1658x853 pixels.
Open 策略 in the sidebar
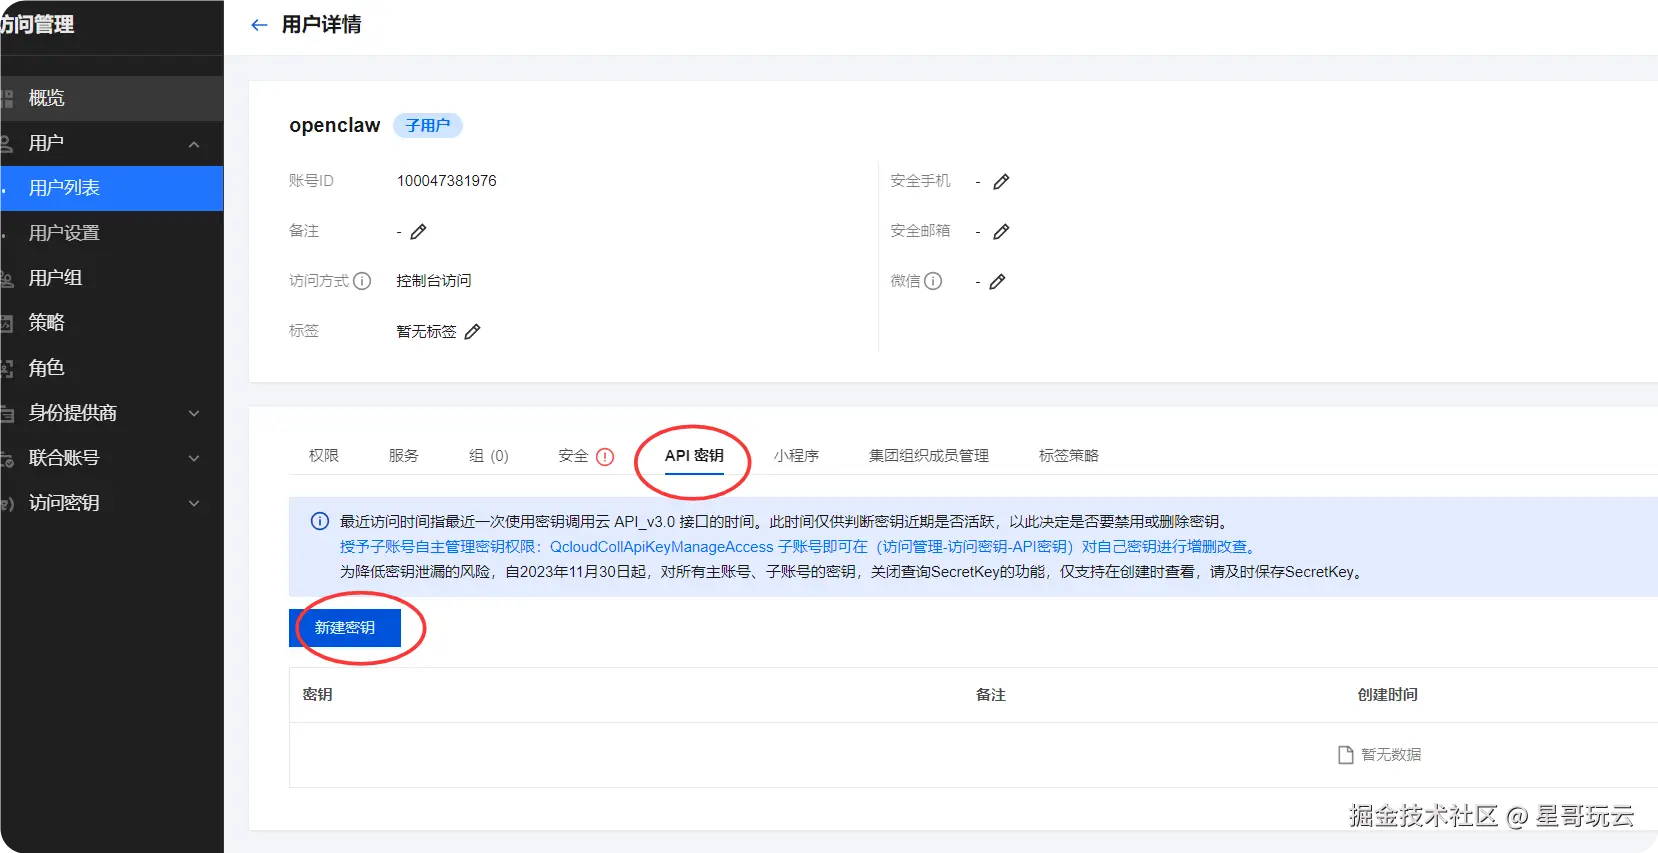pos(112,323)
